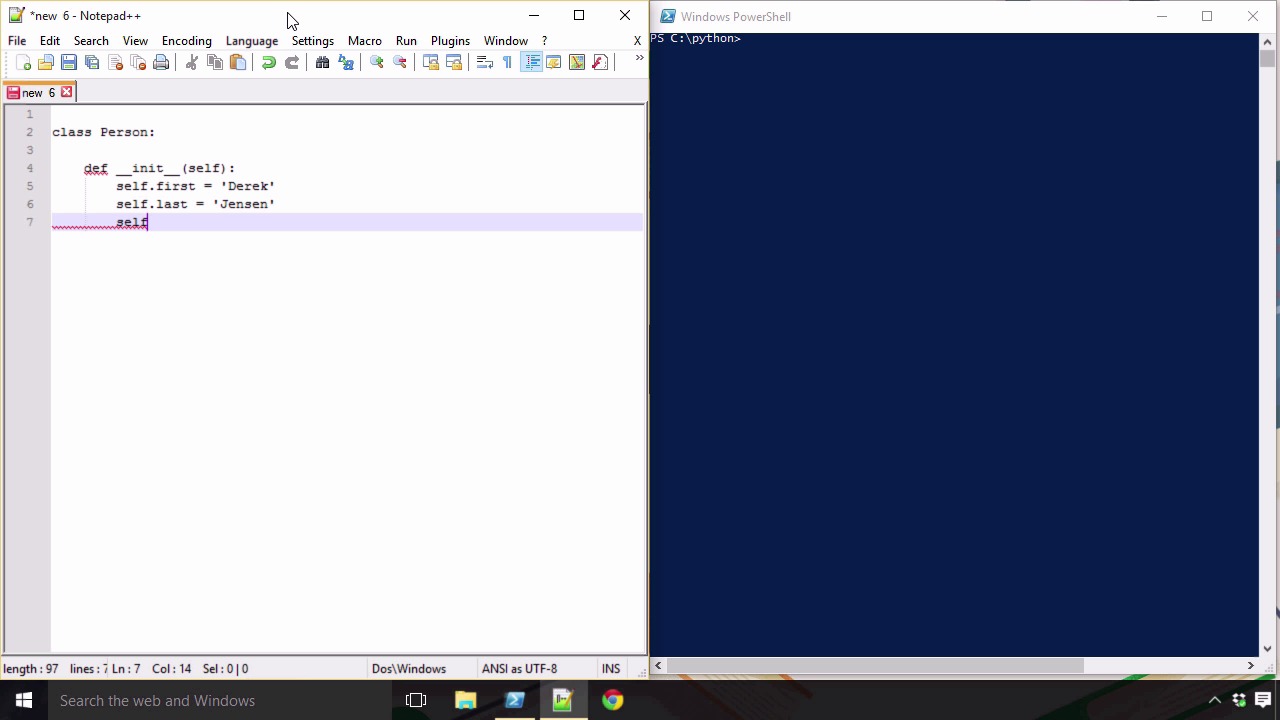Click the 'Dos\Windows' status bar field
Image resolution: width=1280 pixels, height=720 pixels.
click(x=409, y=669)
